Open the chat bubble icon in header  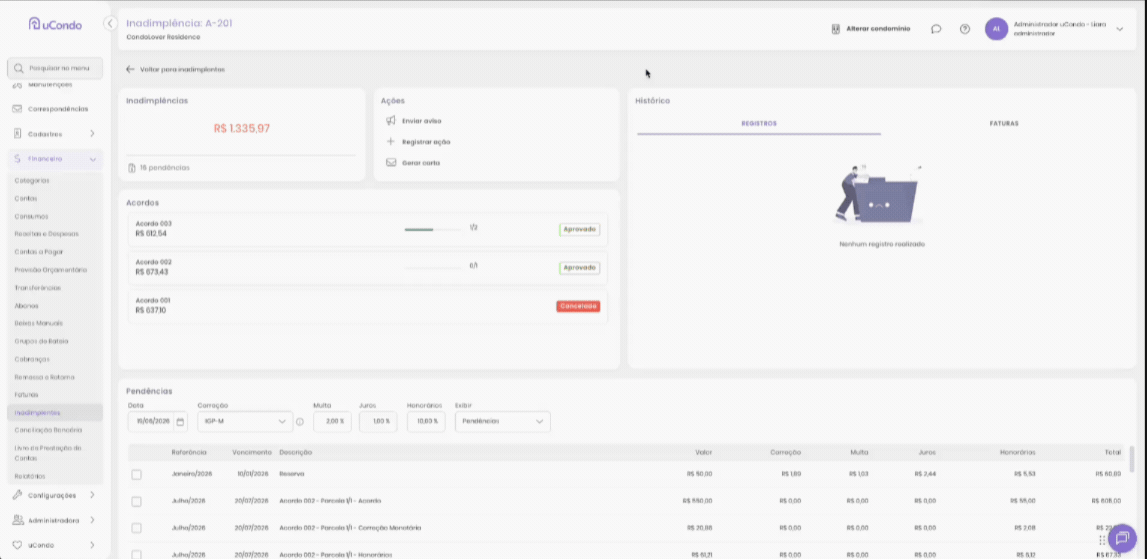pyautogui.click(x=936, y=29)
